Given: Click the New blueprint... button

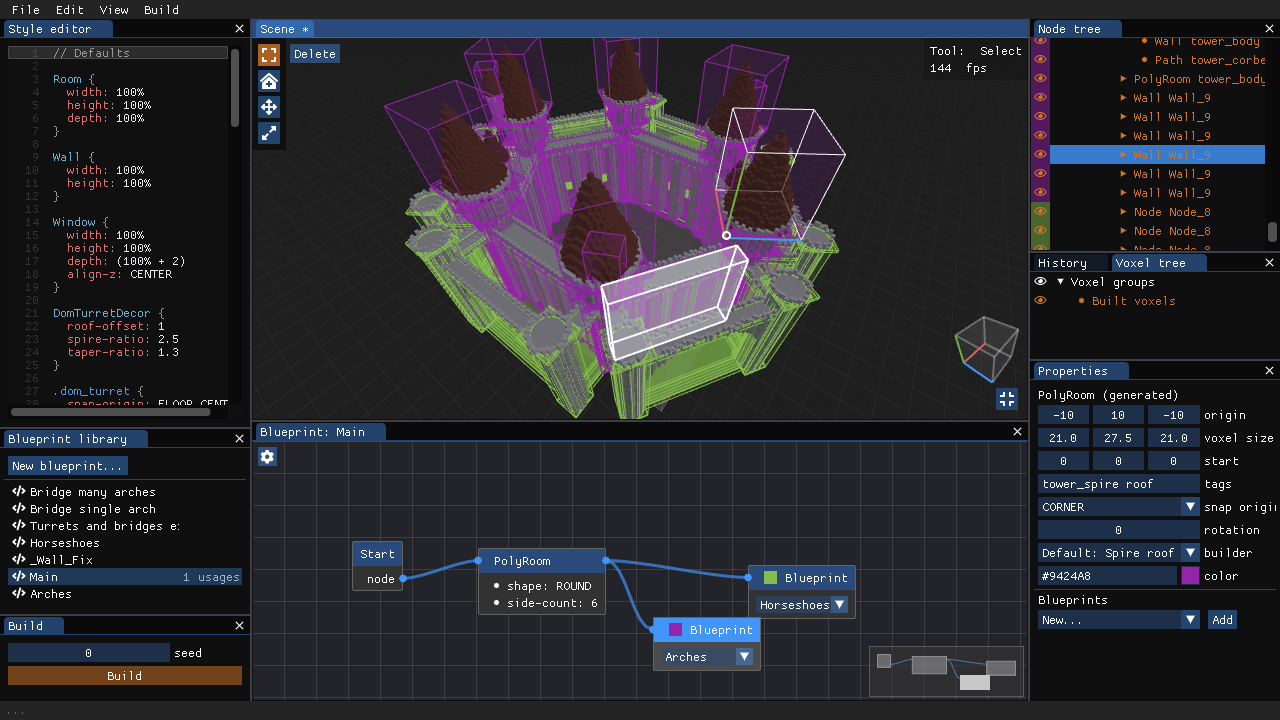Looking at the screenshot, I should pos(68,466).
